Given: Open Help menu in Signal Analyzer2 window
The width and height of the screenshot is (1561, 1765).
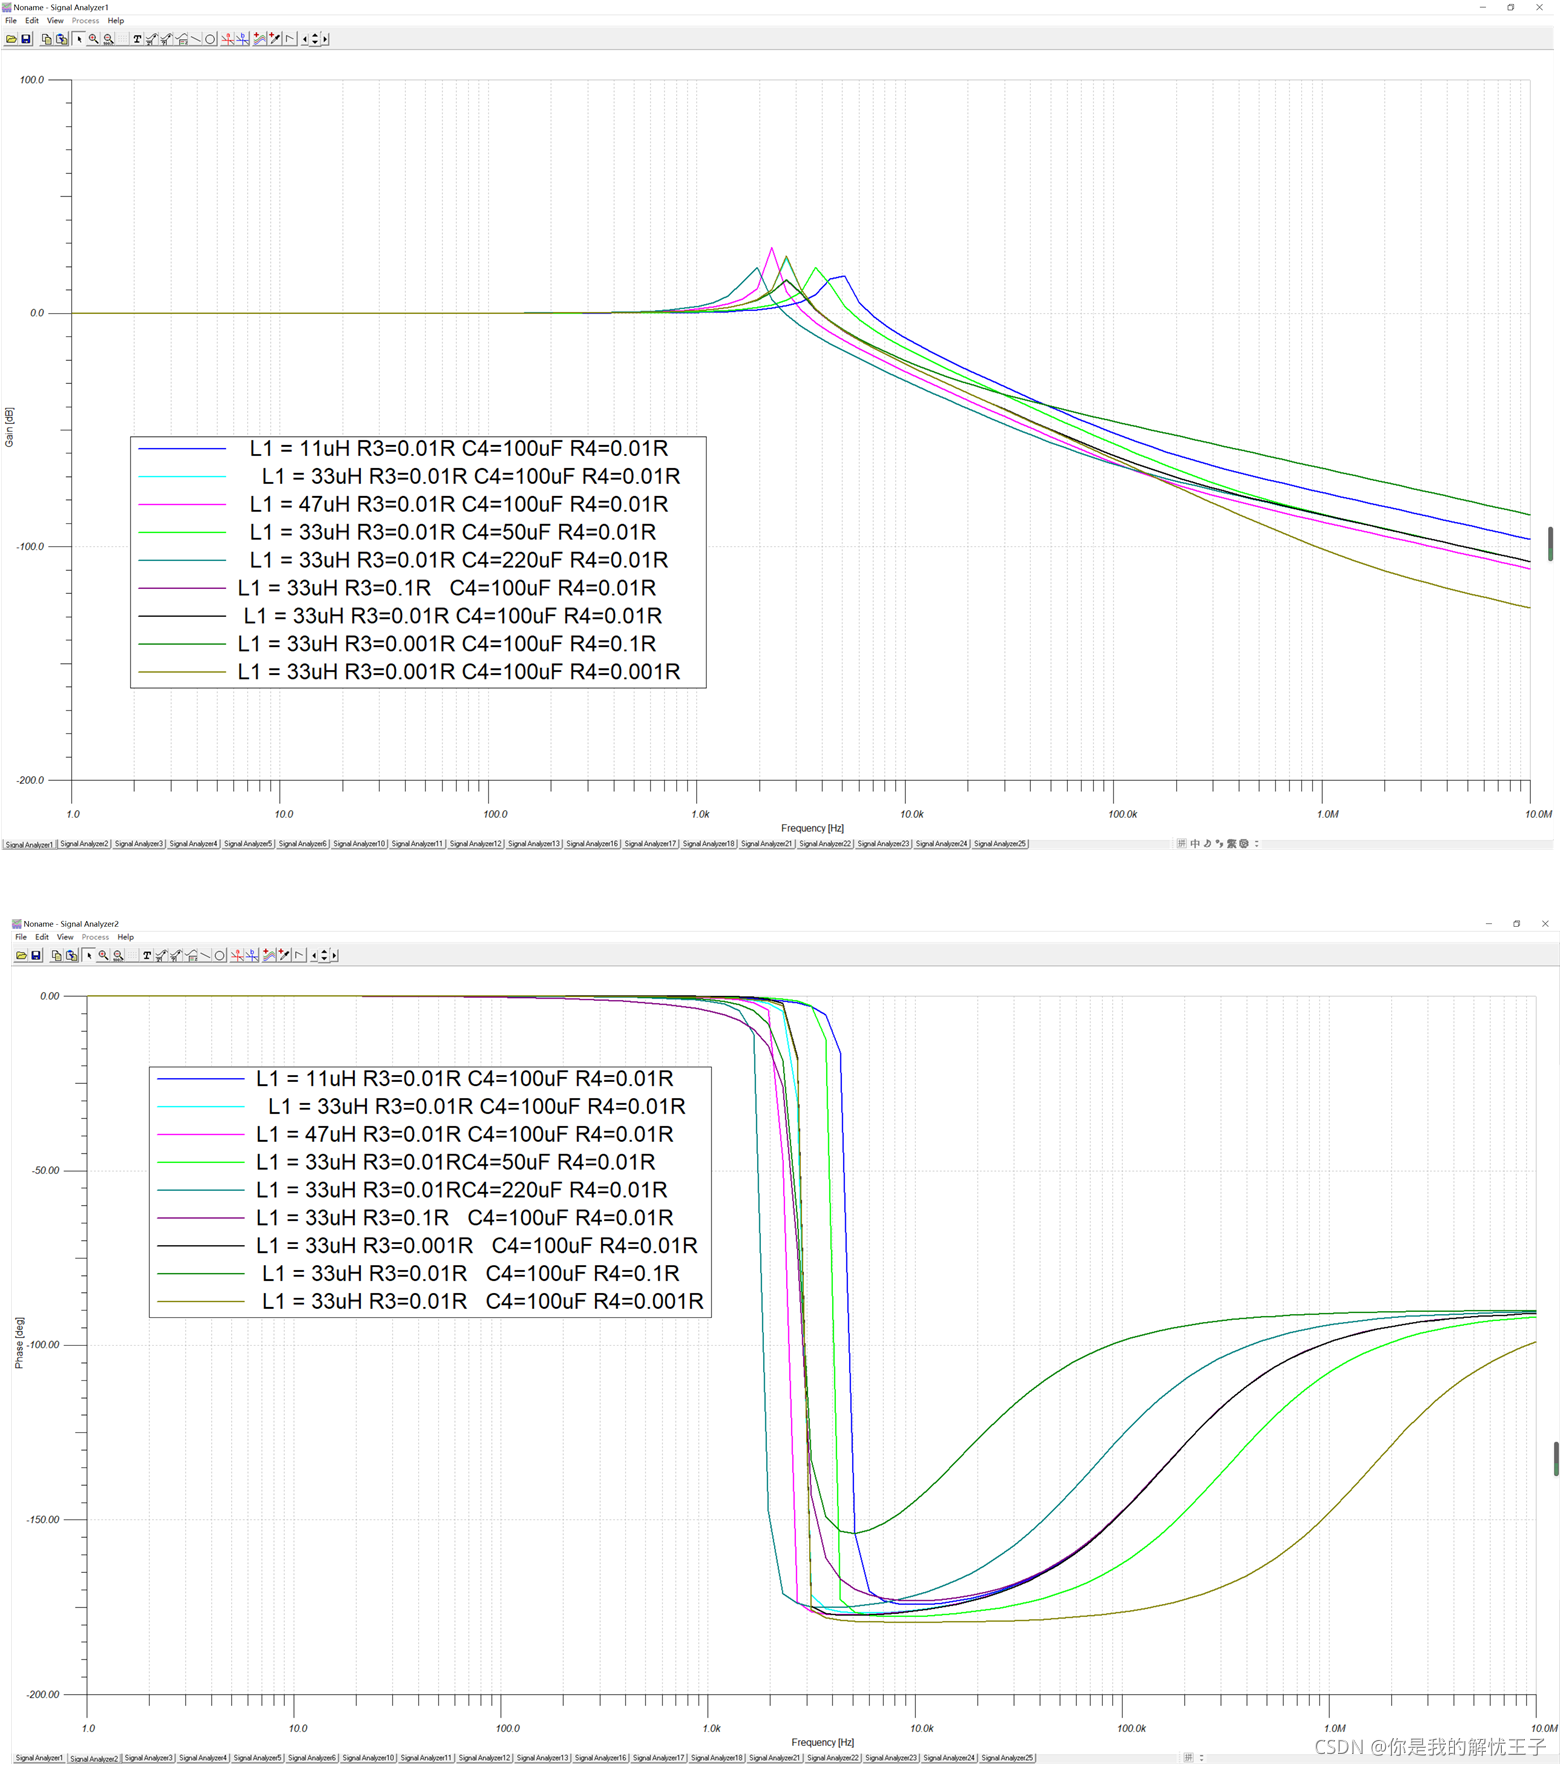Looking at the screenshot, I should coord(126,937).
